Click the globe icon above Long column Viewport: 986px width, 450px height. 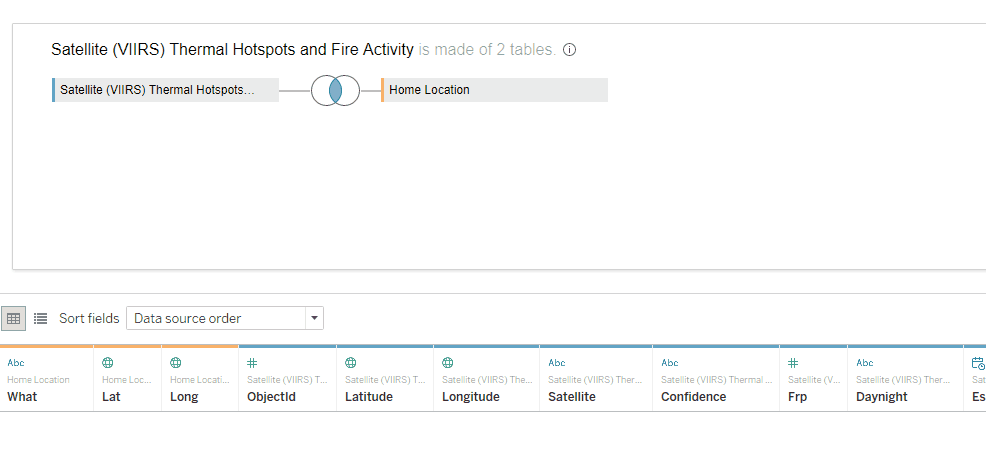click(x=175, y=363)
